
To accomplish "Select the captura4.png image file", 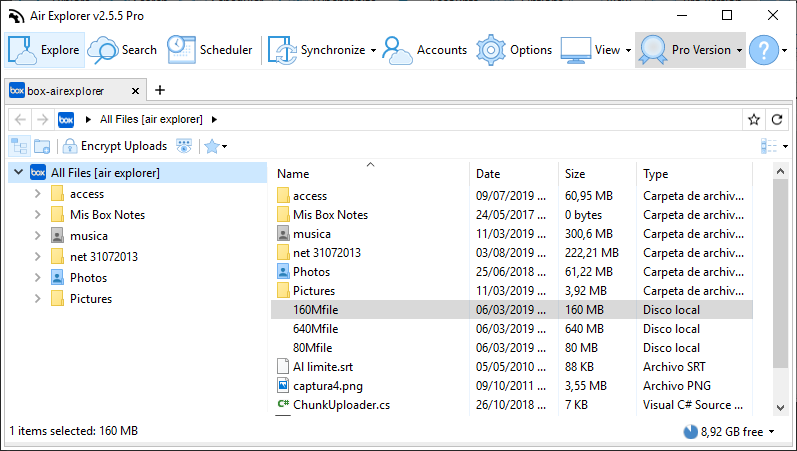I will (x=512, y=386).
